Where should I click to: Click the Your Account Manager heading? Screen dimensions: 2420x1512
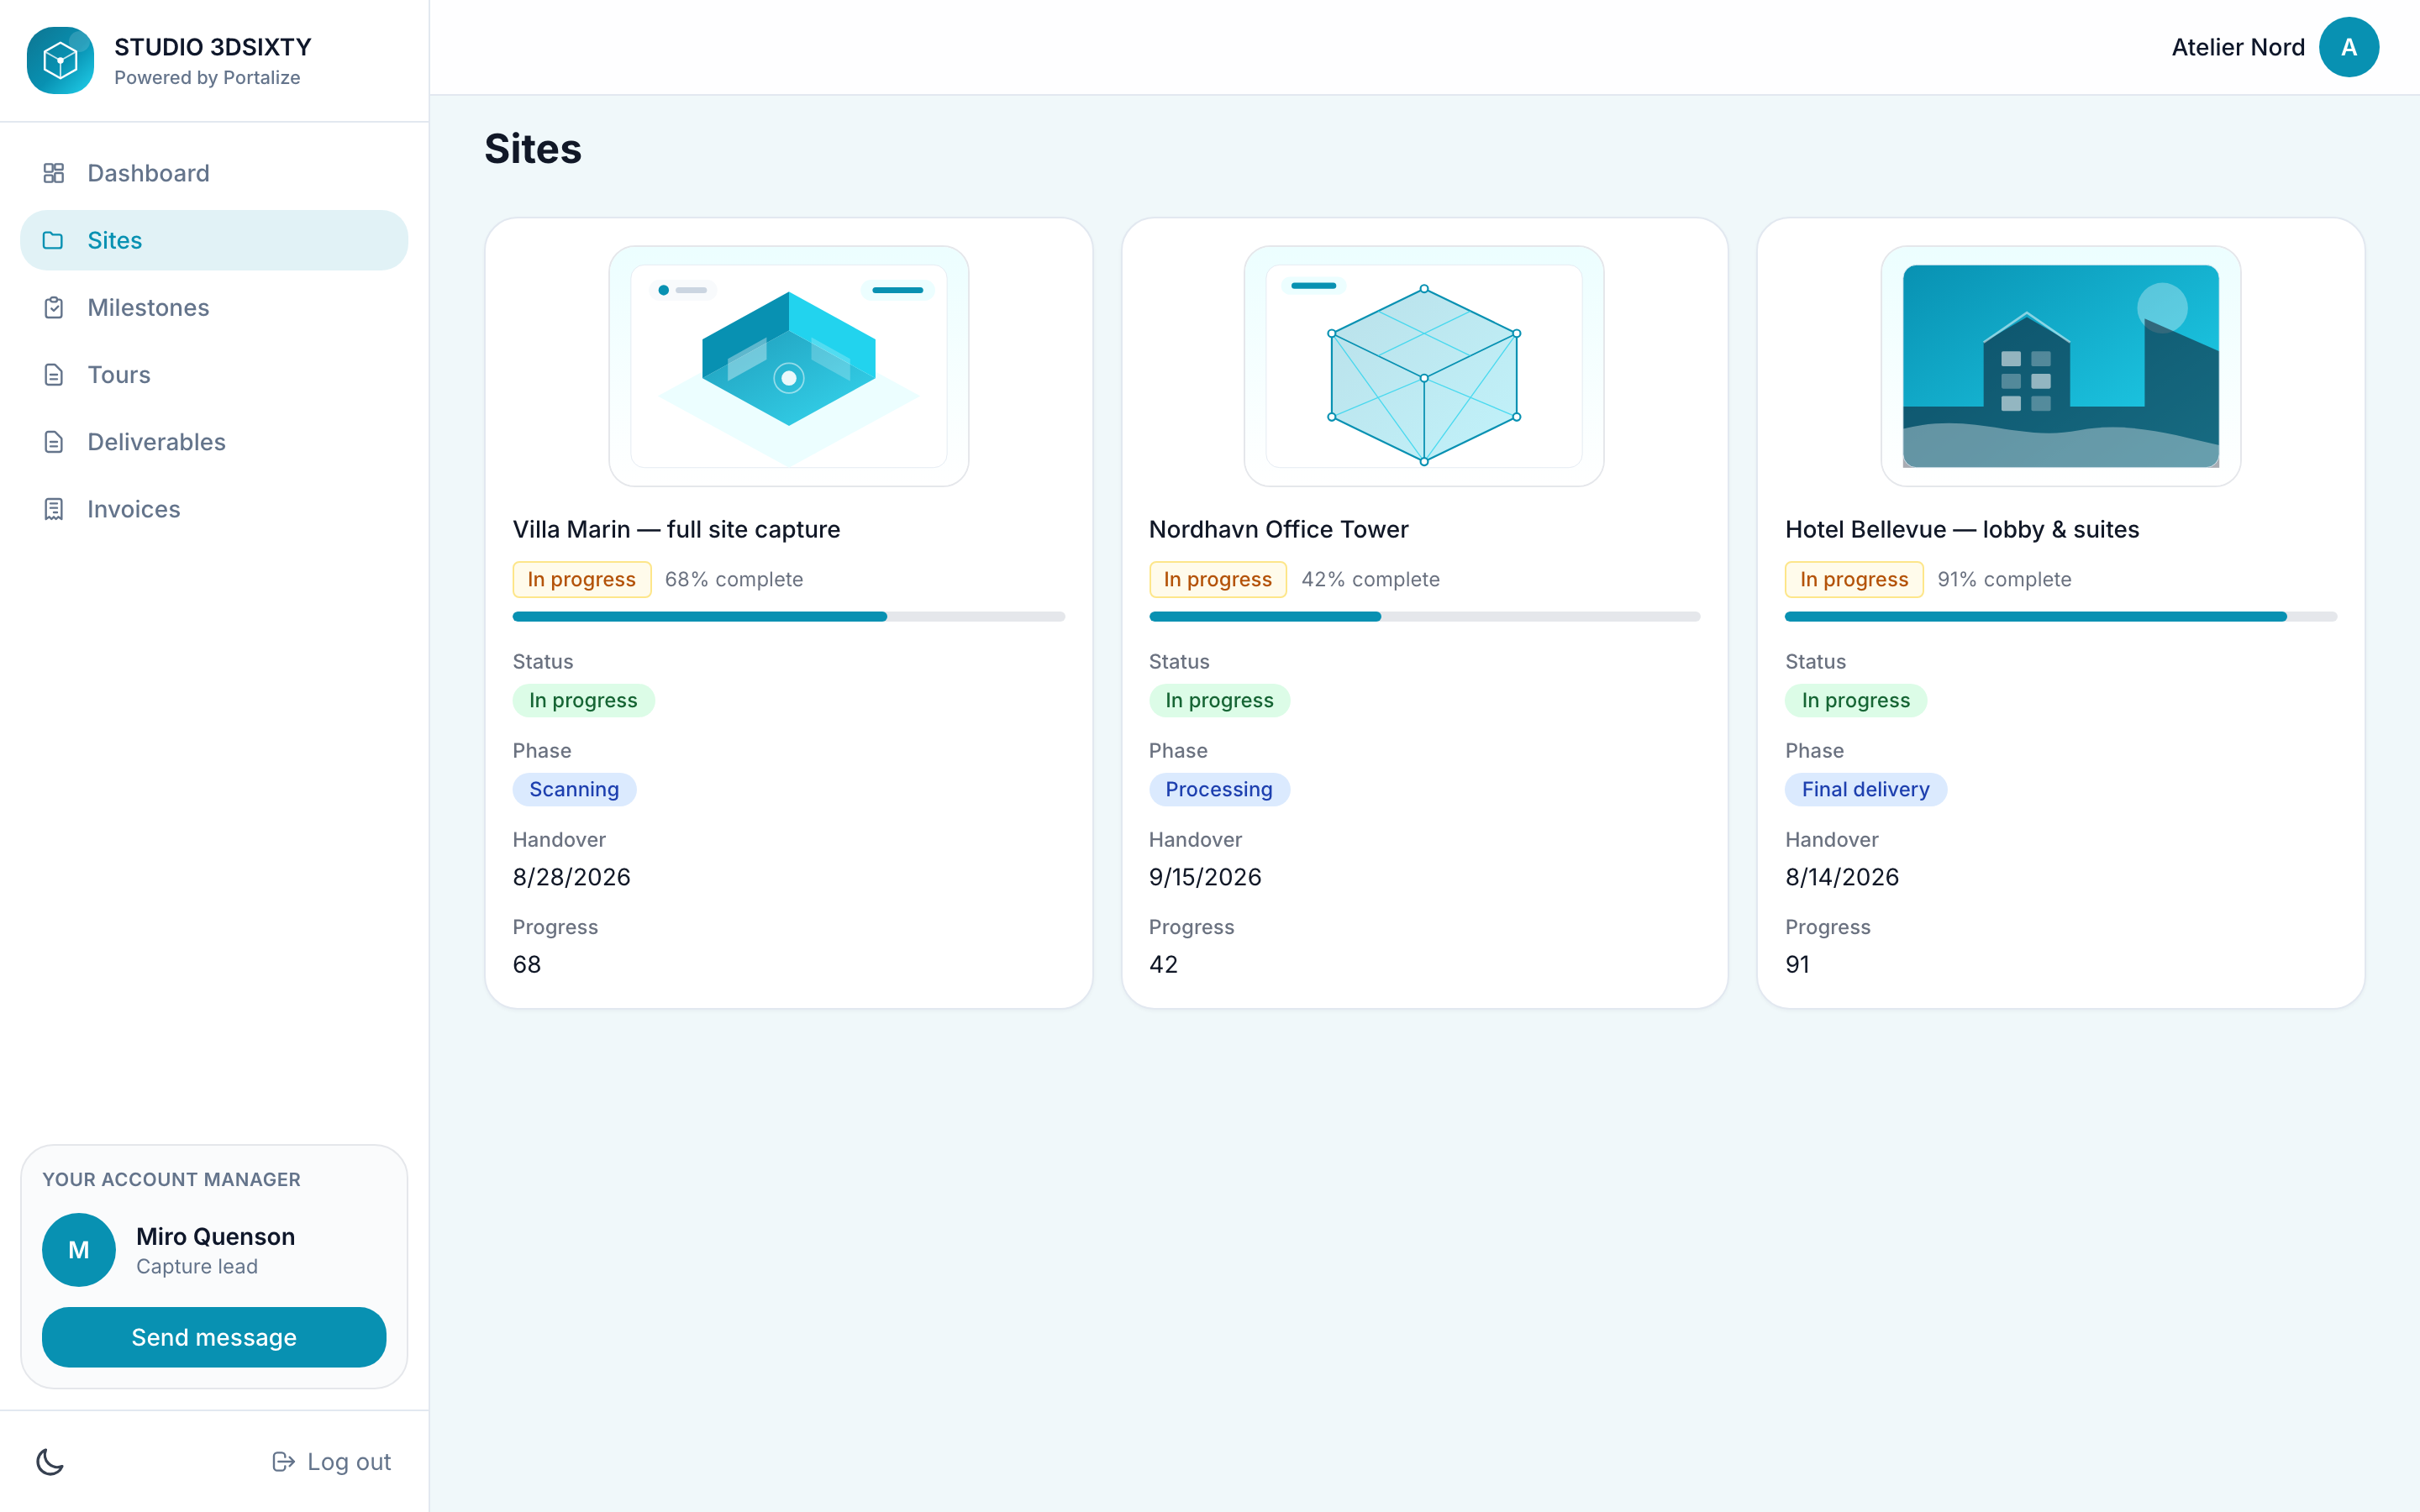[171, 1179]
